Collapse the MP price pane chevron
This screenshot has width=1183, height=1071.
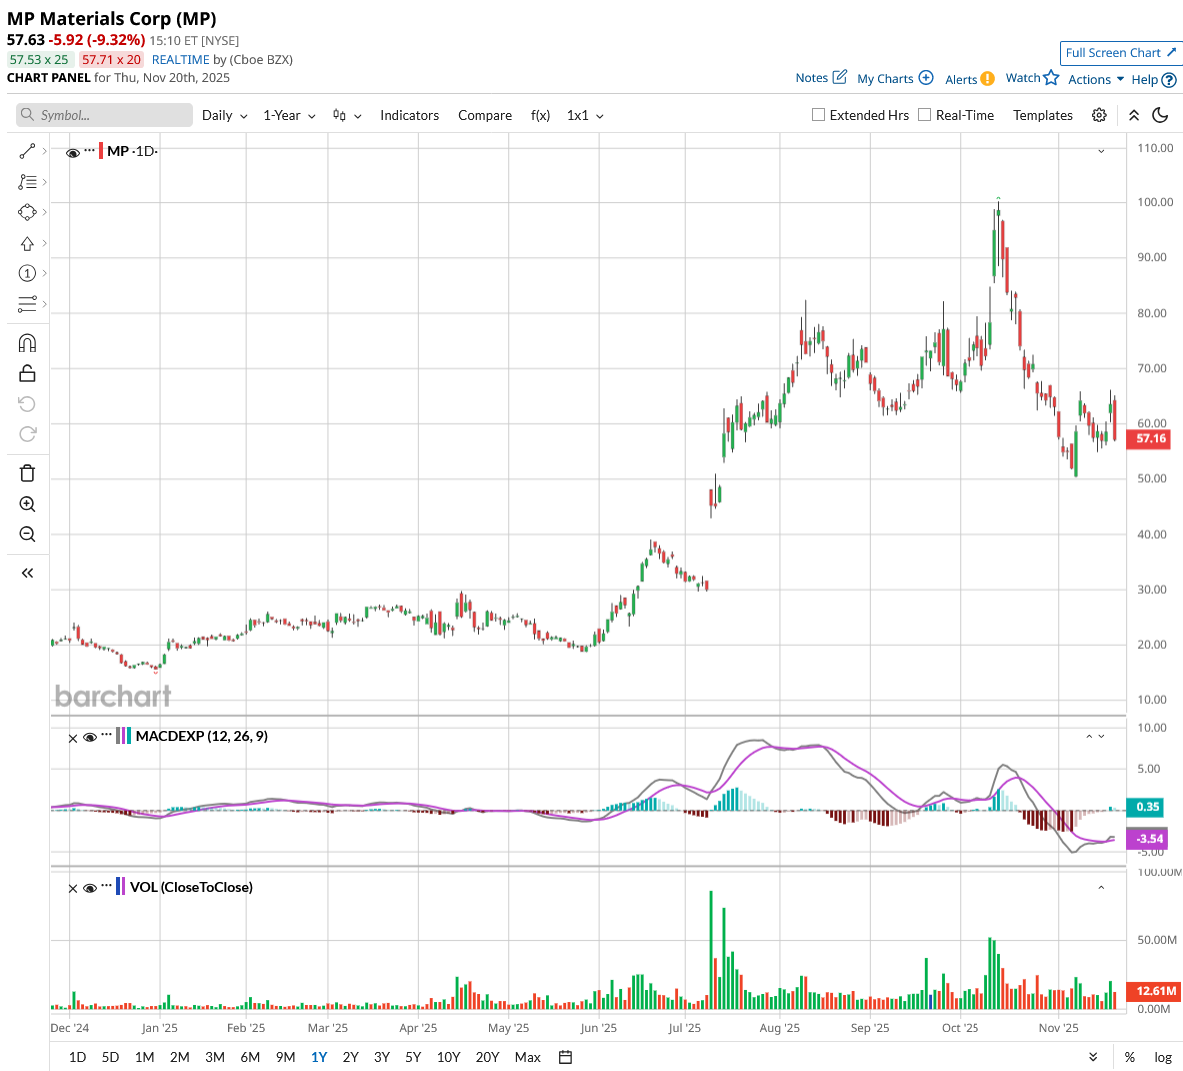(1101, 152)
